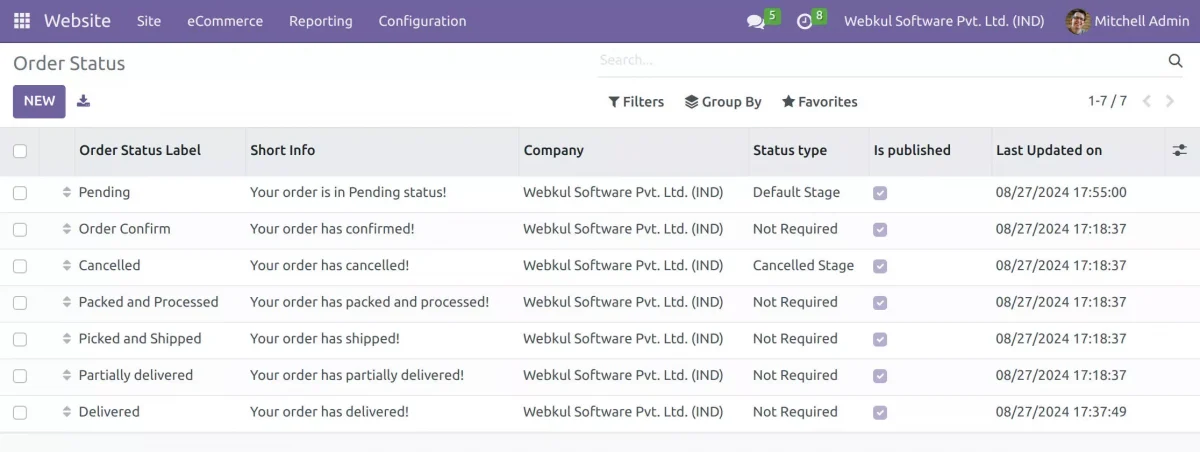Screen dimensions: 1200x452
Task: Select the Pending row checkbox
Action: pos(20,193)
